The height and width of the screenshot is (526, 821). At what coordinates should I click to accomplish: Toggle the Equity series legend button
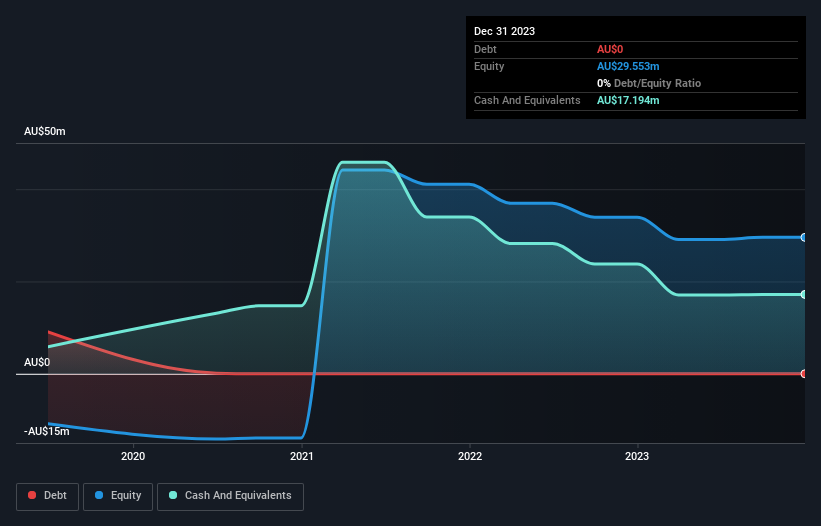pyautogui.click(x=118, y=496)
